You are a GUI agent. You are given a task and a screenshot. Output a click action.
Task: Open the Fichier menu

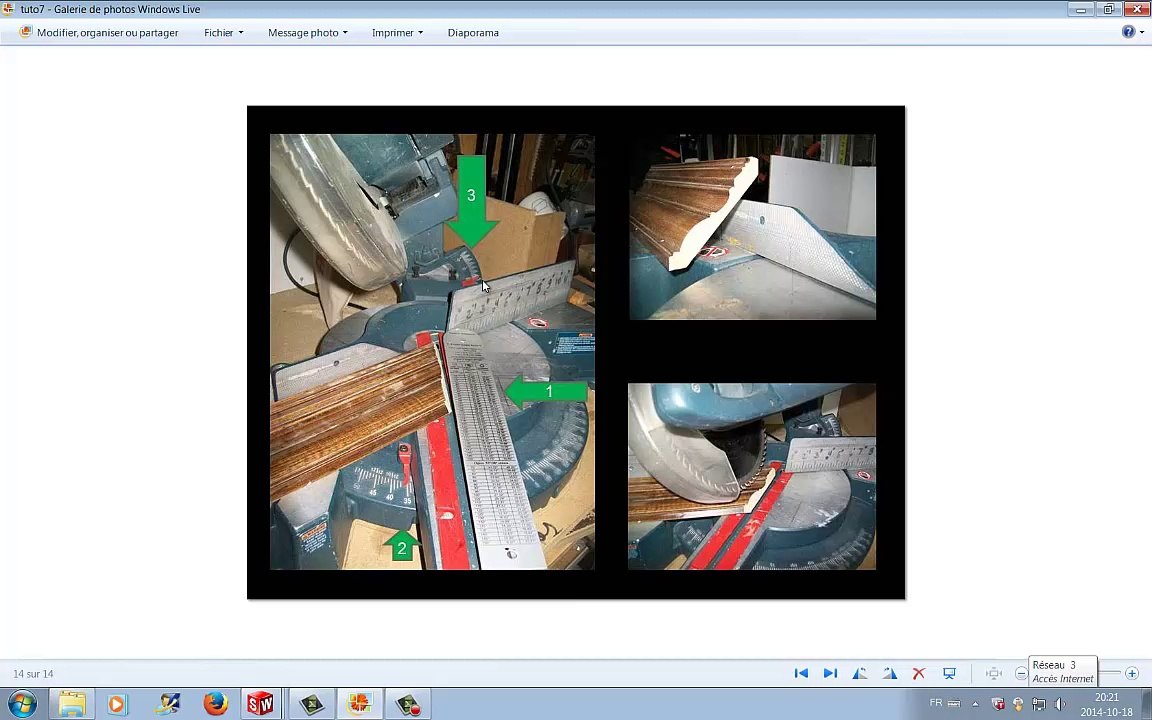[223, 32]
